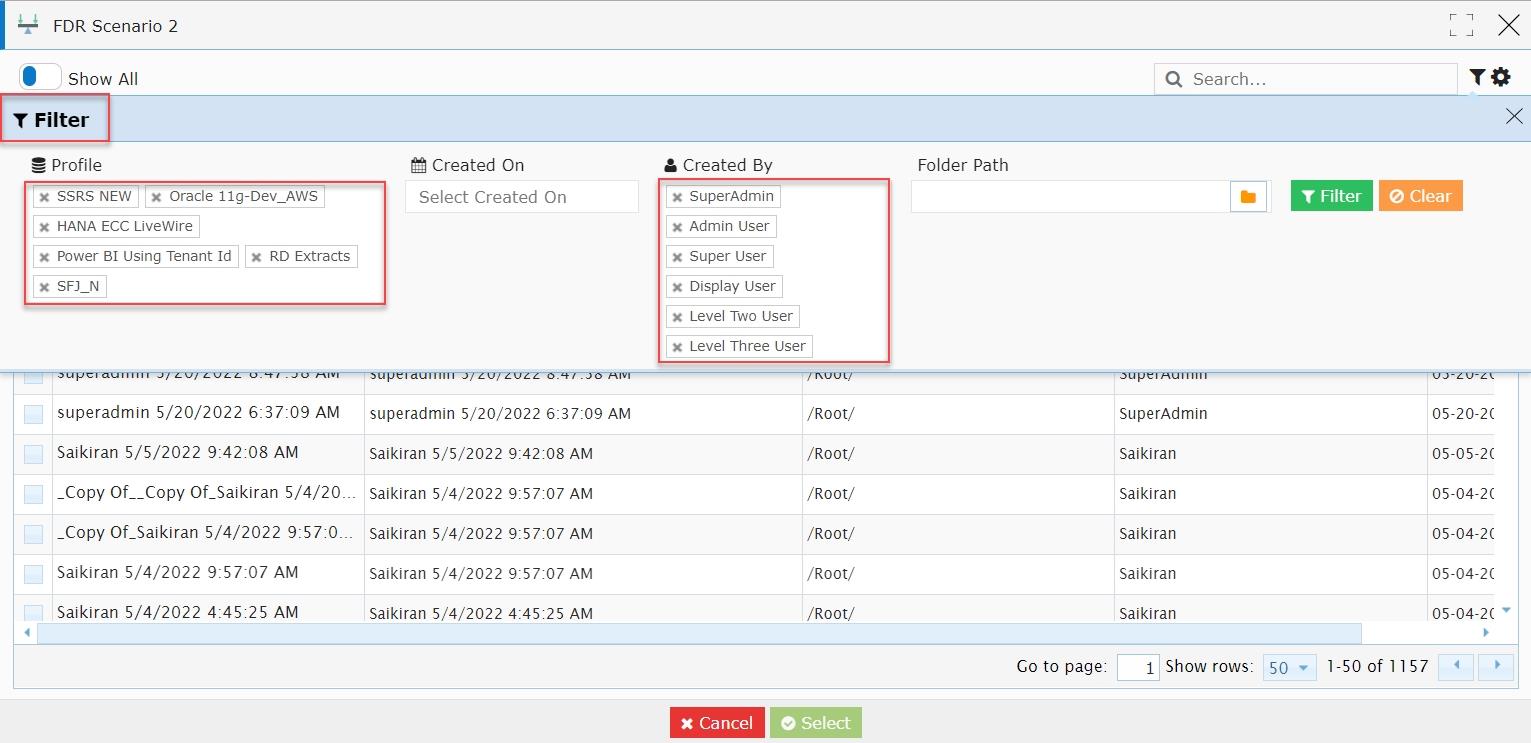Viewport: 1531px width, 743px height.
Task: Toggle the Show All switch
Action: 40,78
